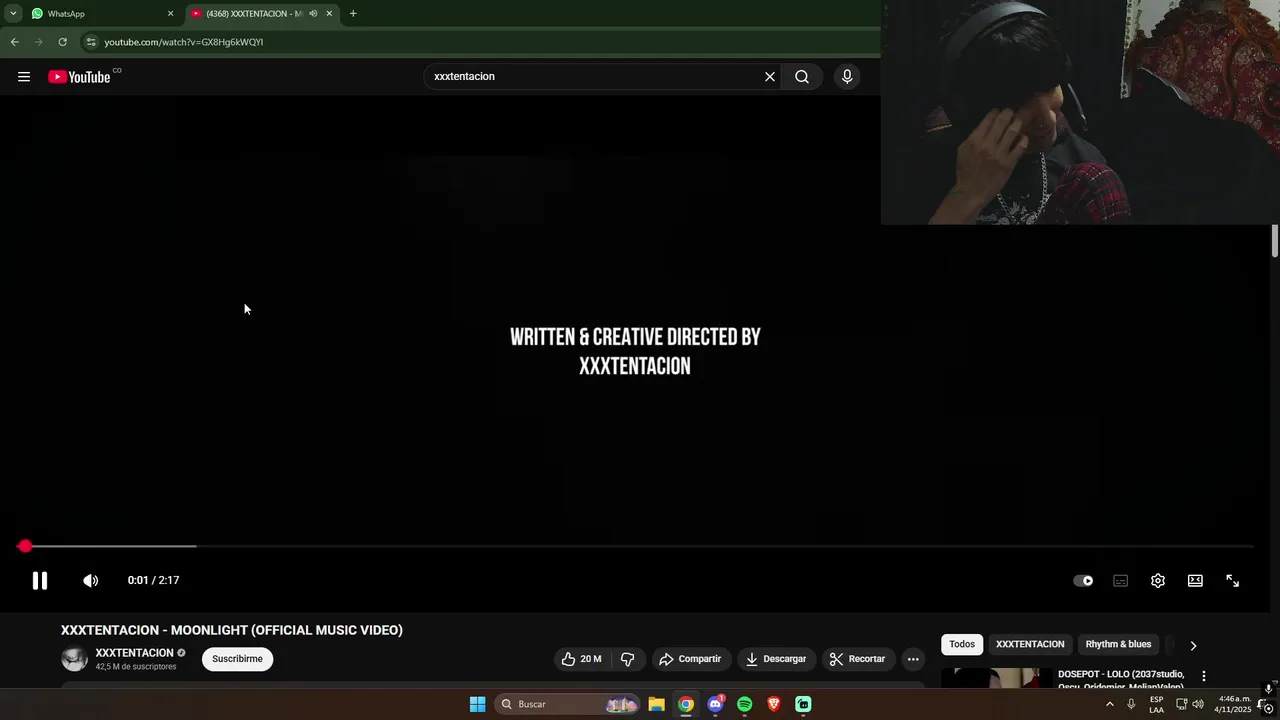Start voice search with microphone

[847, 77]
